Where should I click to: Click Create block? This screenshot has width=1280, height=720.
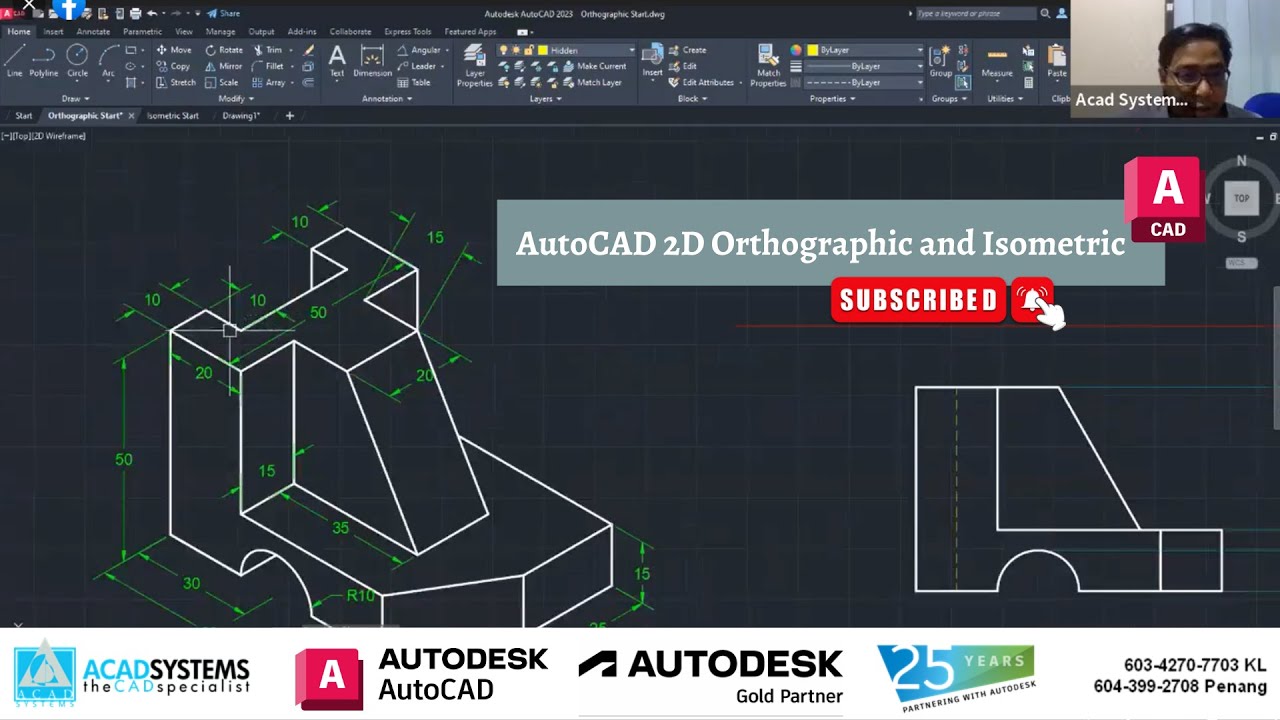(686, 50)
